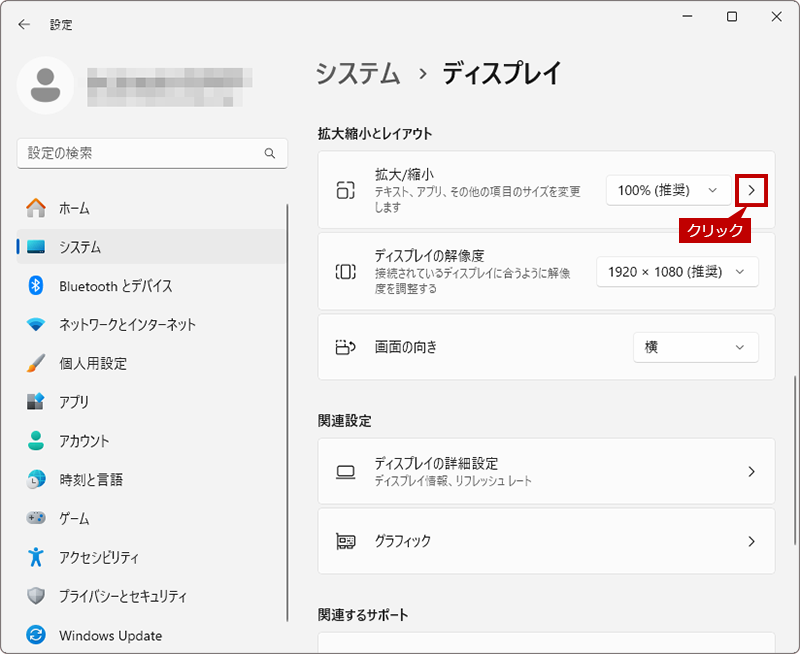Click the back arrow icon
Viewport: 800px width, 654px height.
[x=24, y=24]
